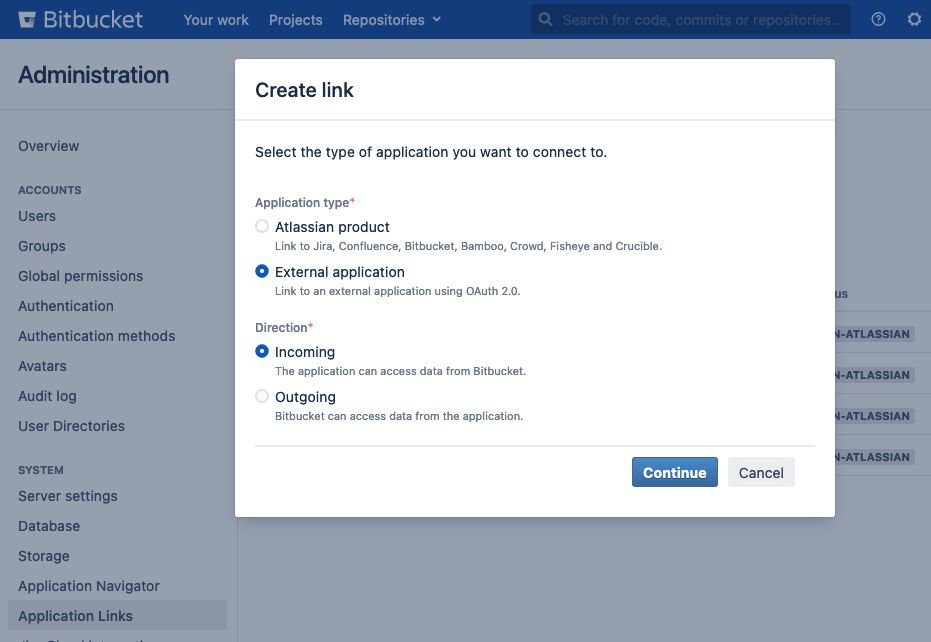931x642 pixels.
Task: Click the search repositories input field
Action: point(700,18)
